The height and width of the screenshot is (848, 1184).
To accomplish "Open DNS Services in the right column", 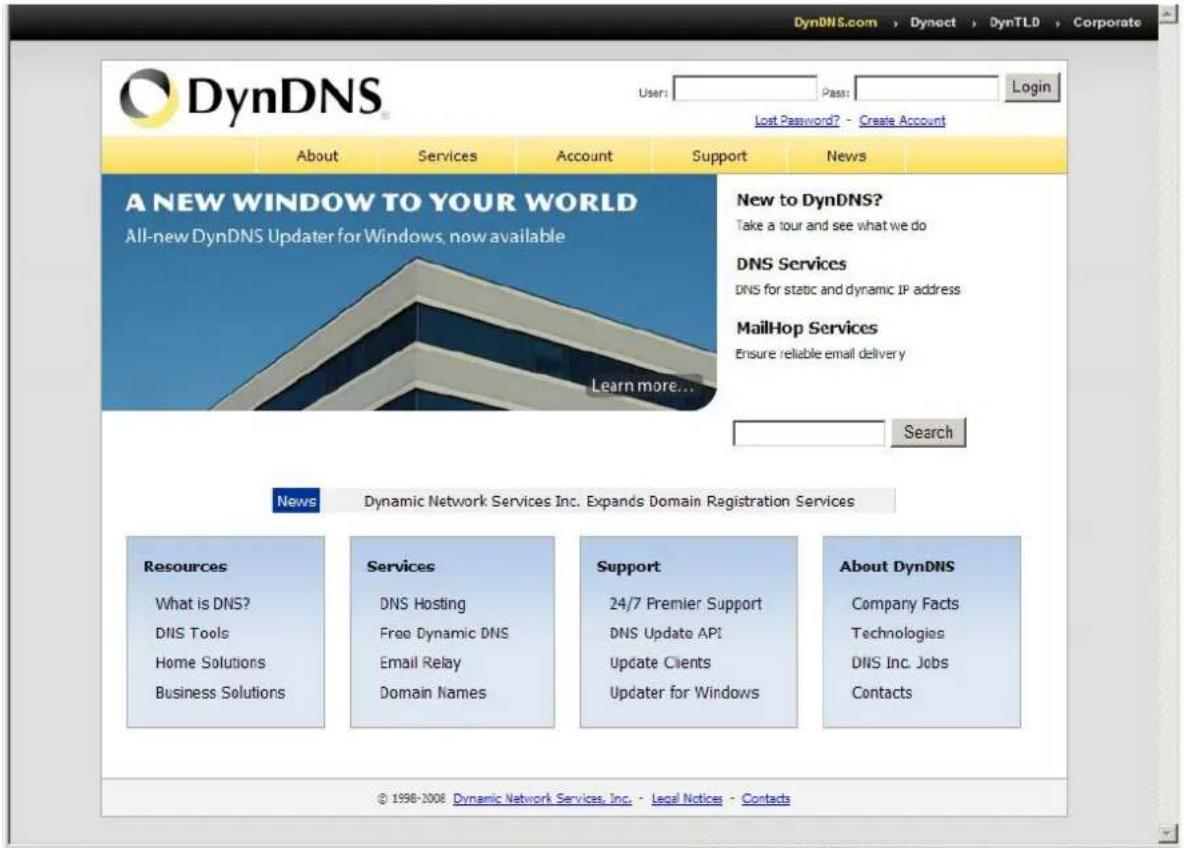I will 791,264.
